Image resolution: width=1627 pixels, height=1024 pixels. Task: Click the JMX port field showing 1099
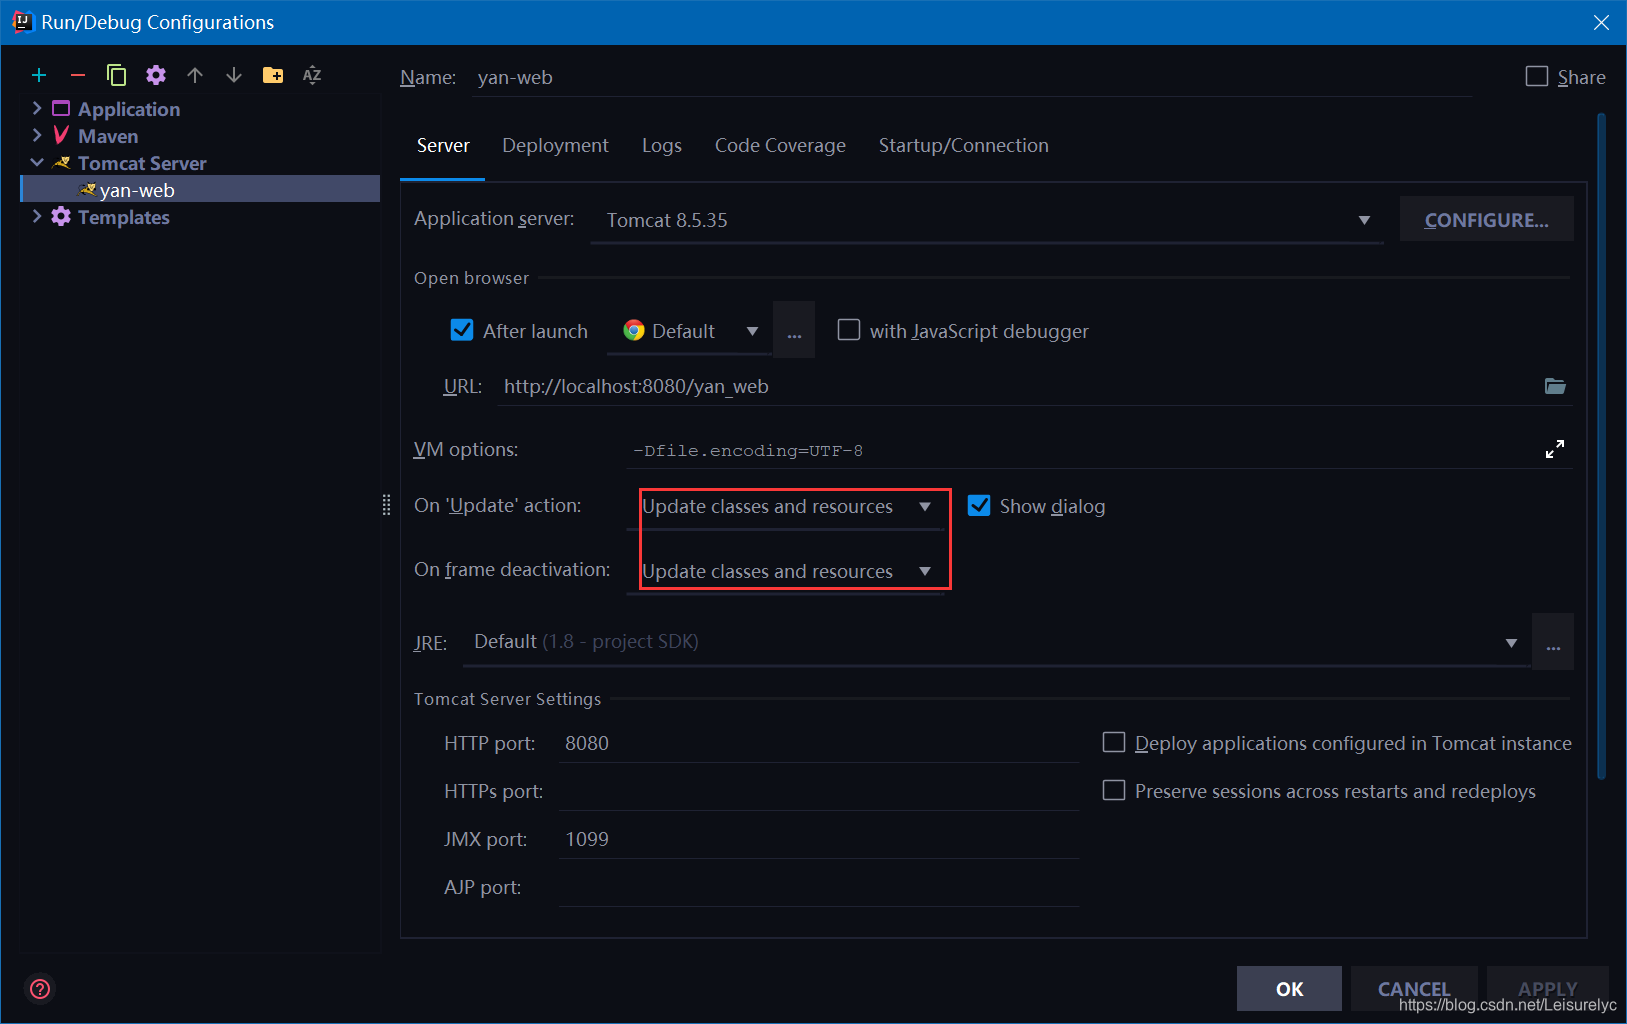click(819, 839)
